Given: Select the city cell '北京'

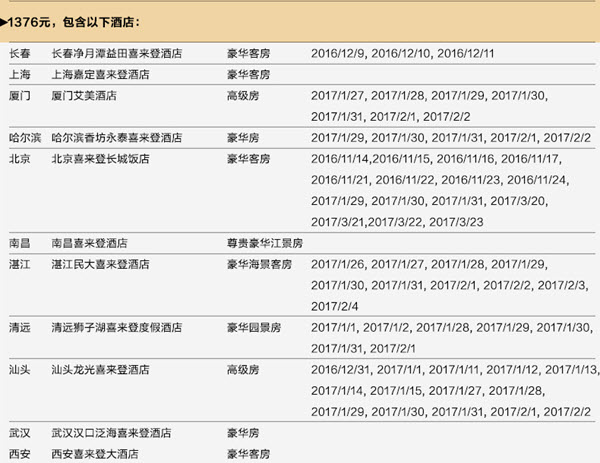Looking at the screenshot, I should coord(20,158).
